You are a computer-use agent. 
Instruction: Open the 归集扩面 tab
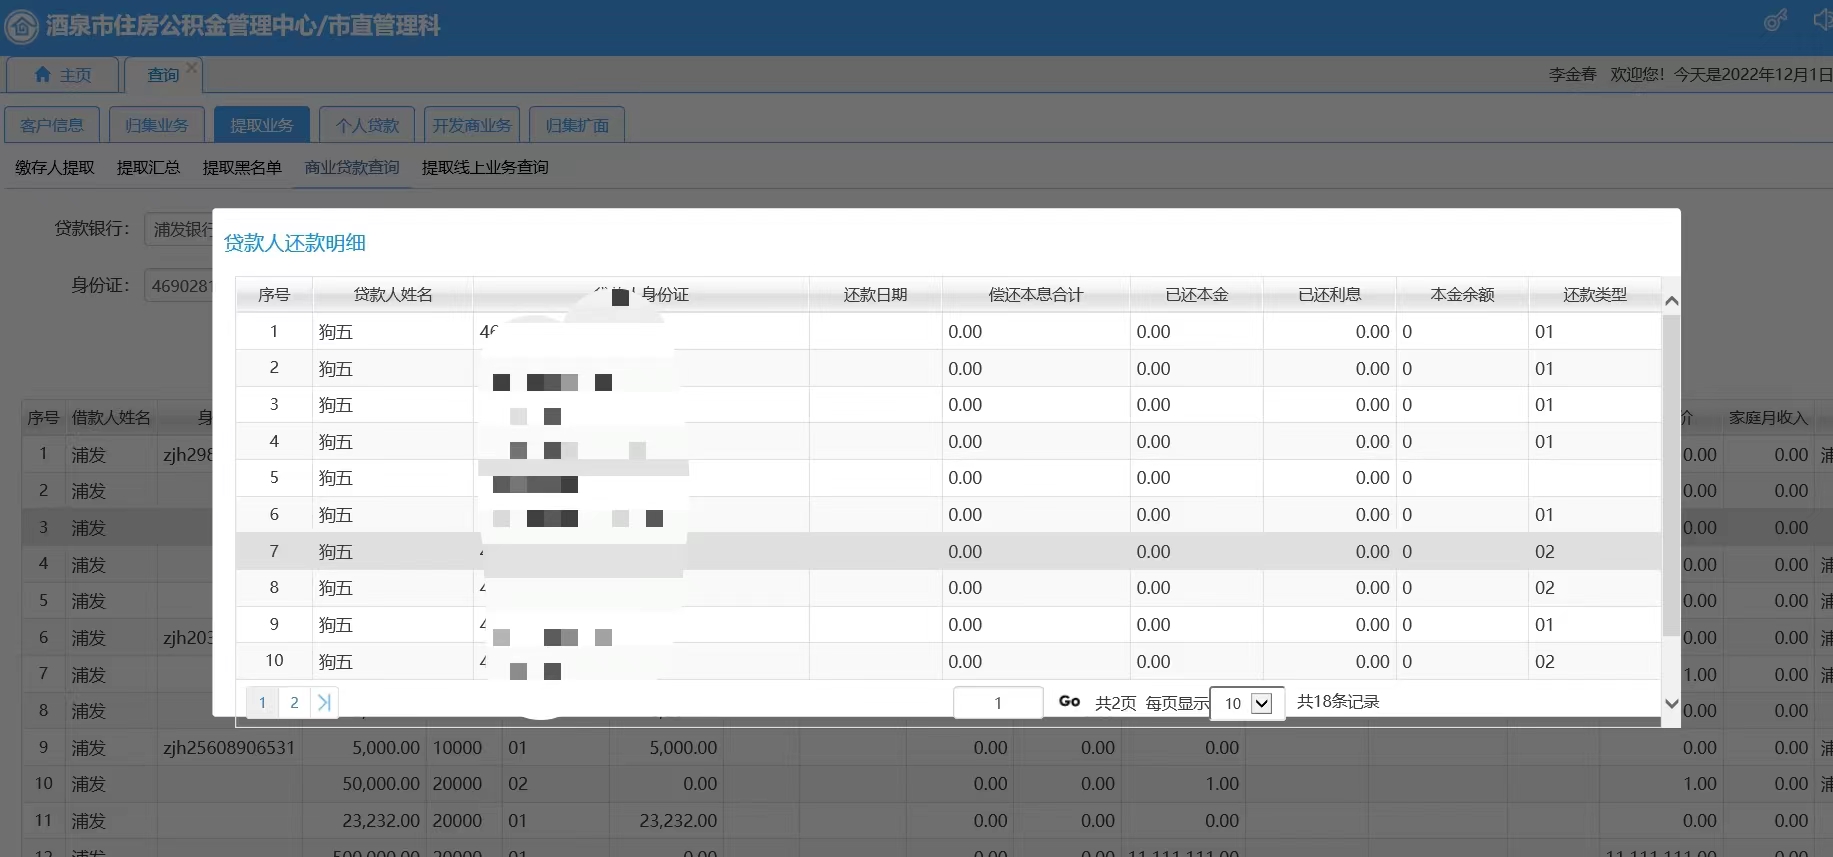tap(577, 125)
